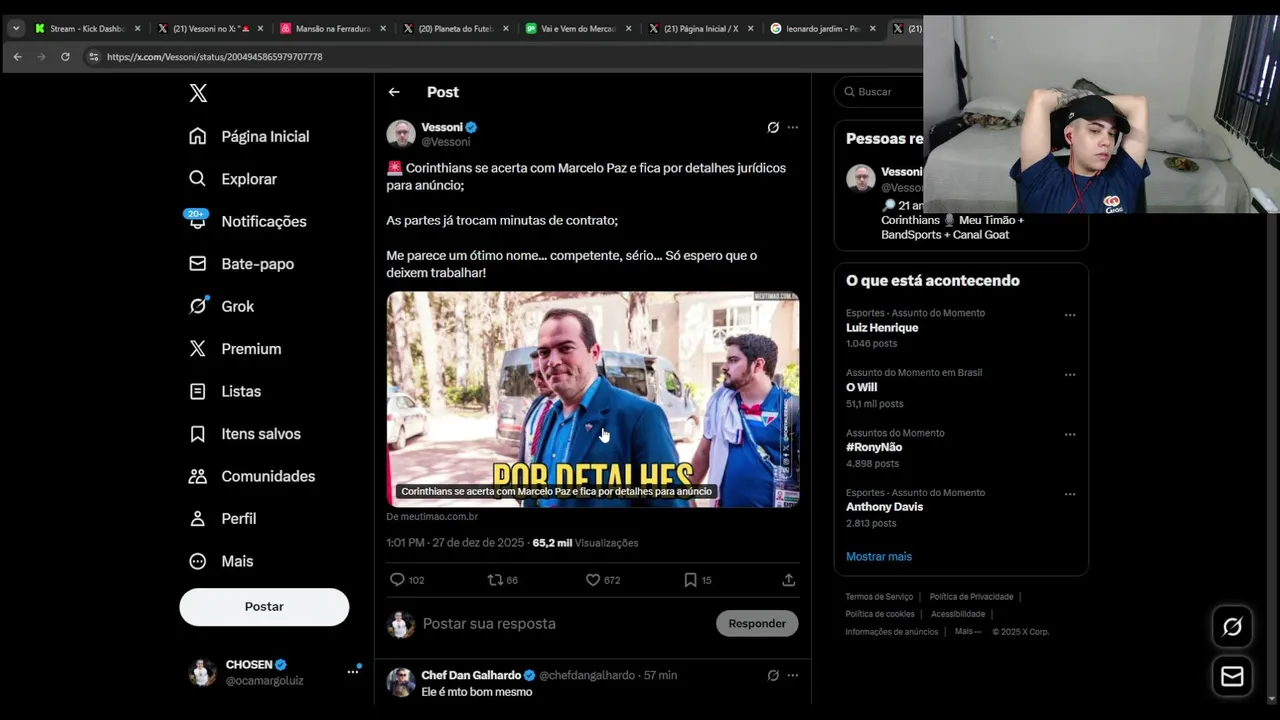Open #RonyNão trending topic
Screen dimensions: 1280x720
pyautogui.click(x=874, y=448)
